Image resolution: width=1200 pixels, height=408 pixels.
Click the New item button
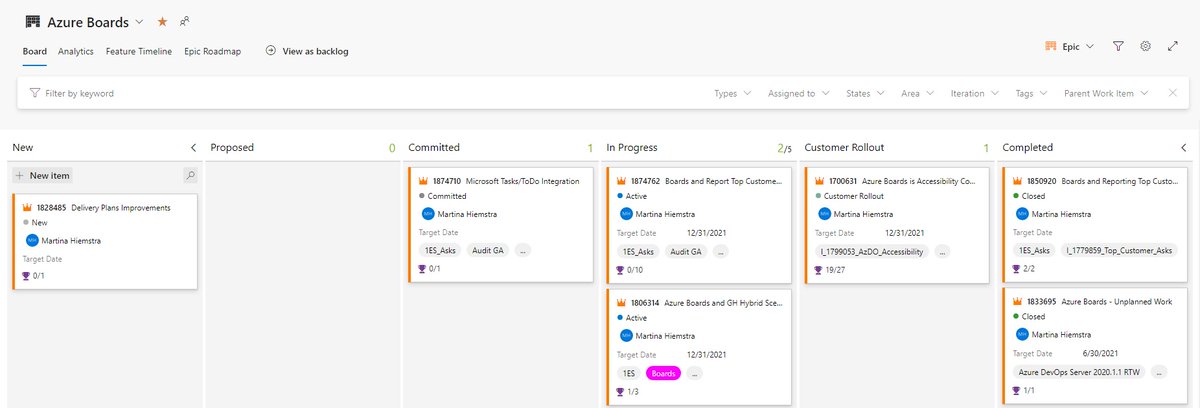[43, 175]
